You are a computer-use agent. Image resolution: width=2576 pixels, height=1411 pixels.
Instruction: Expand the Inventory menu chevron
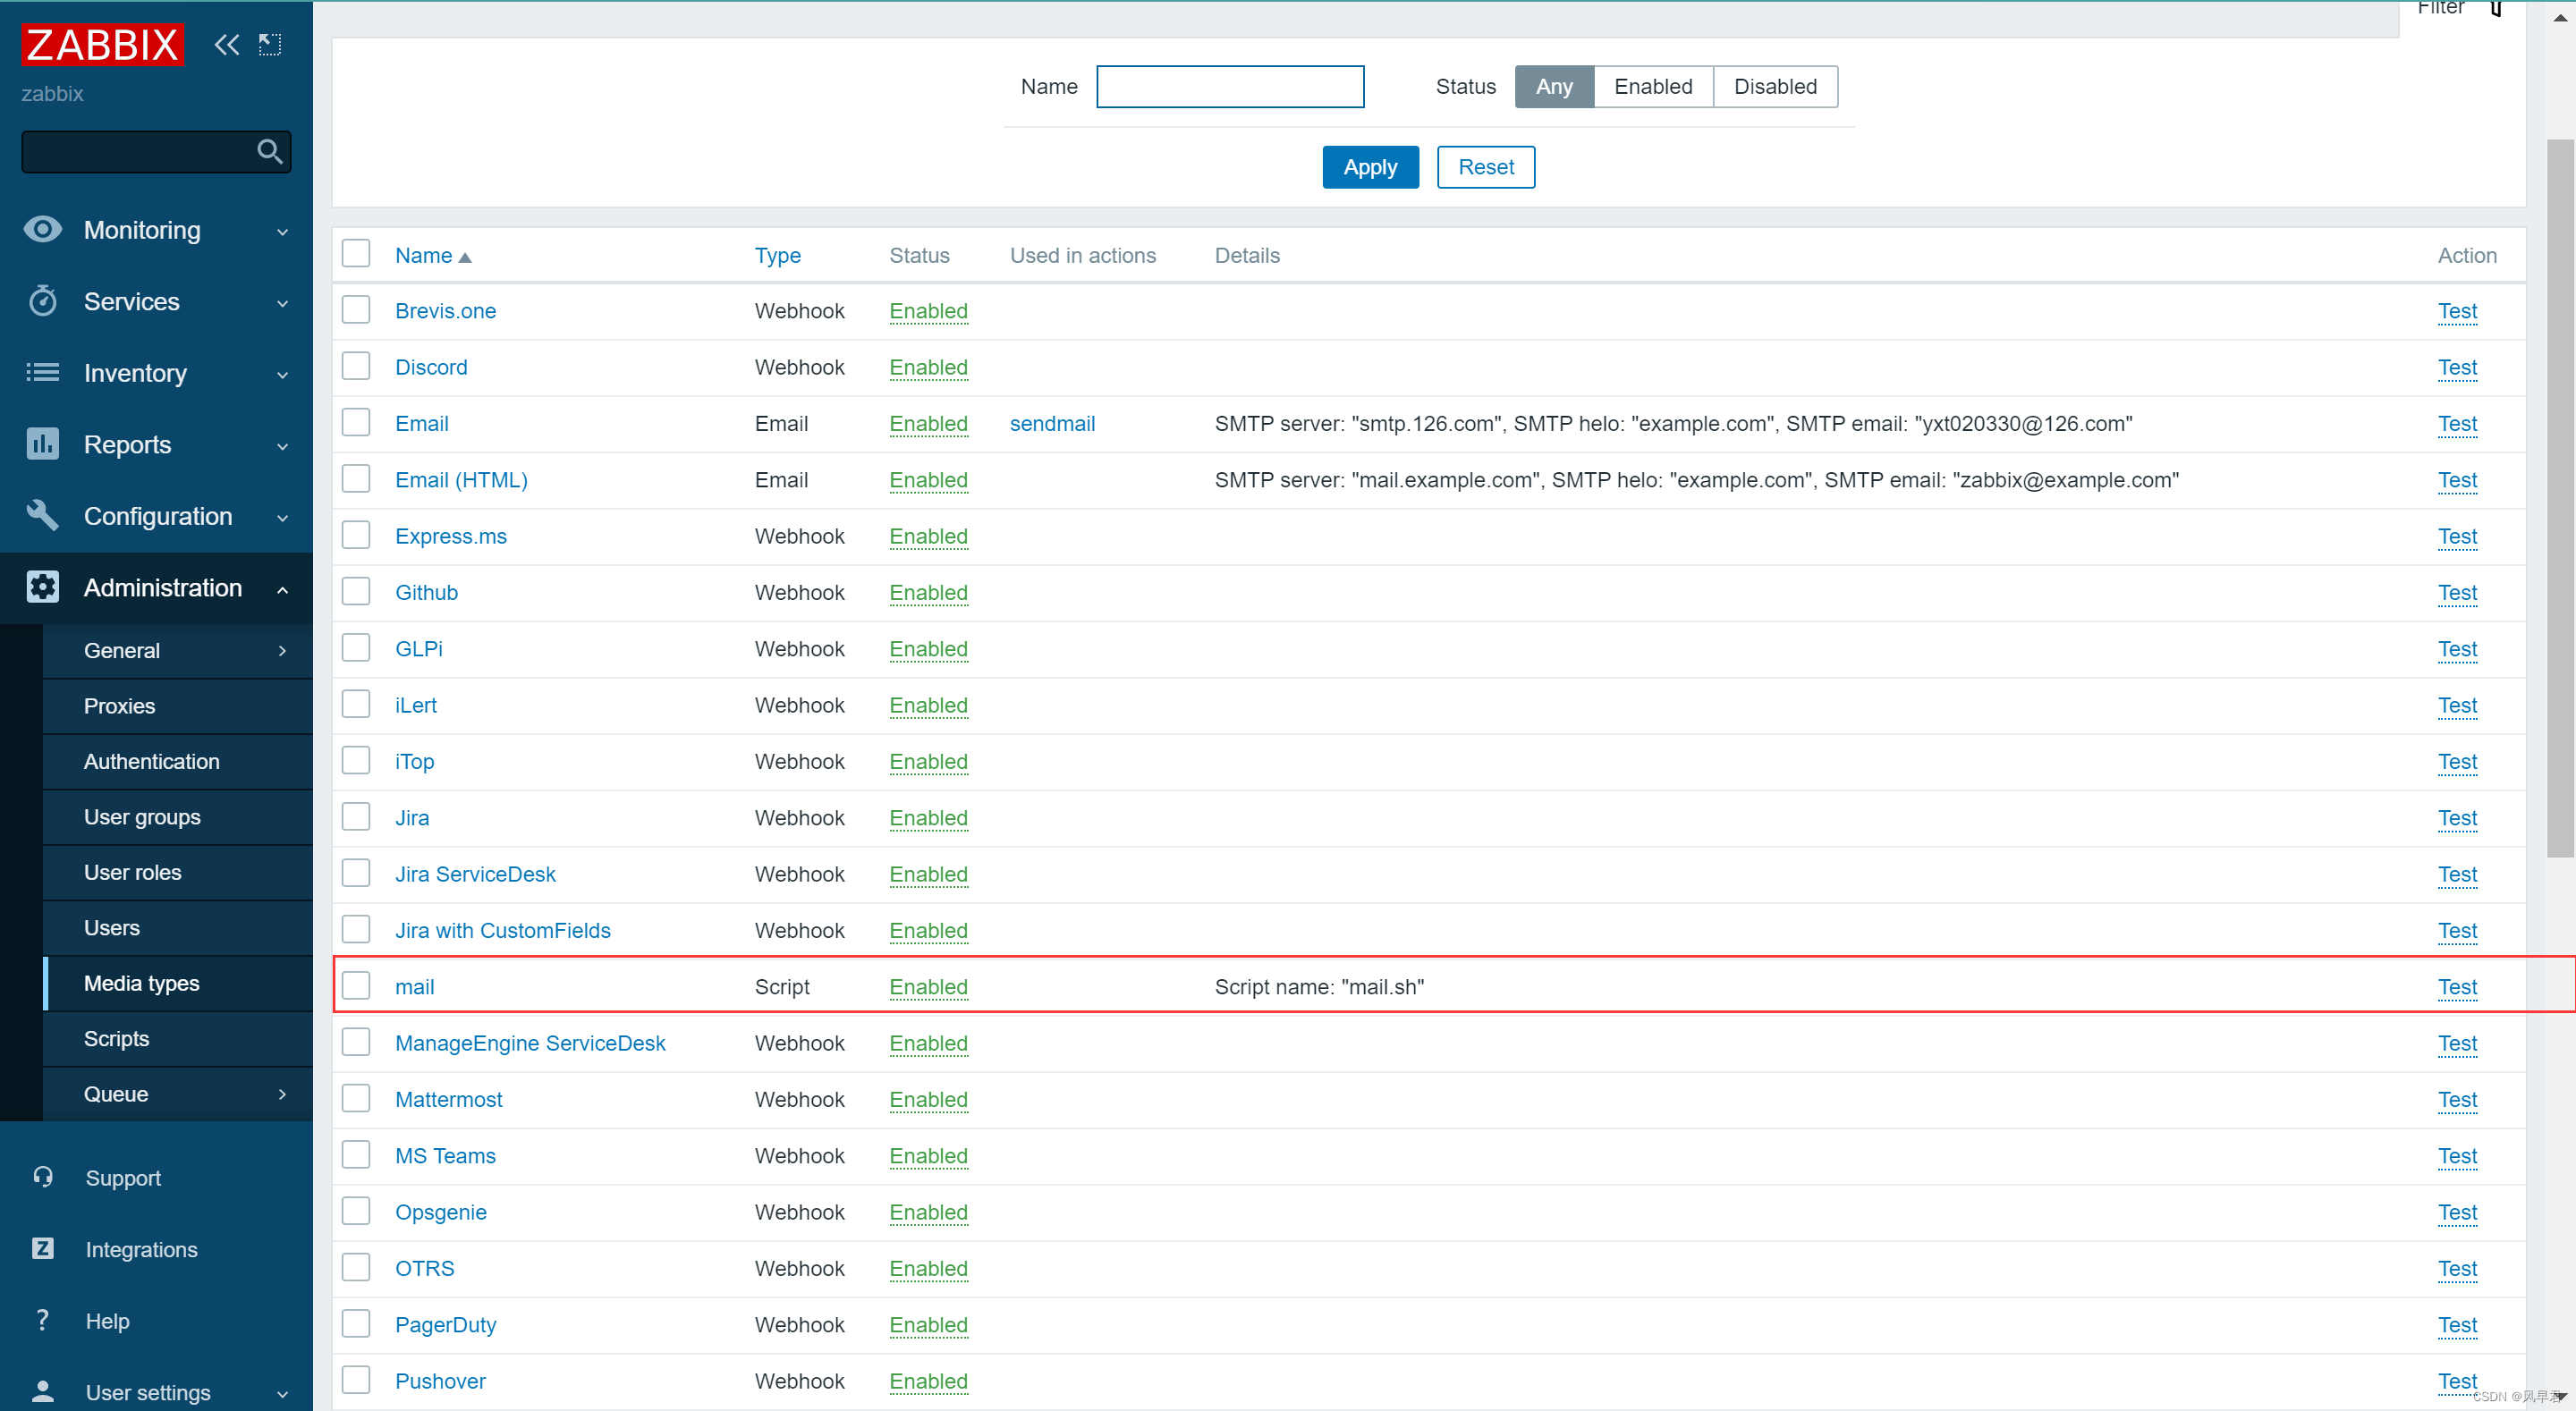(282, 374)
